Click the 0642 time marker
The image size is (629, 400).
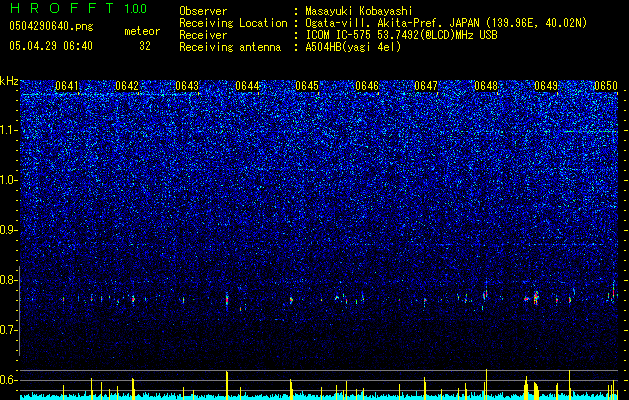127,86
